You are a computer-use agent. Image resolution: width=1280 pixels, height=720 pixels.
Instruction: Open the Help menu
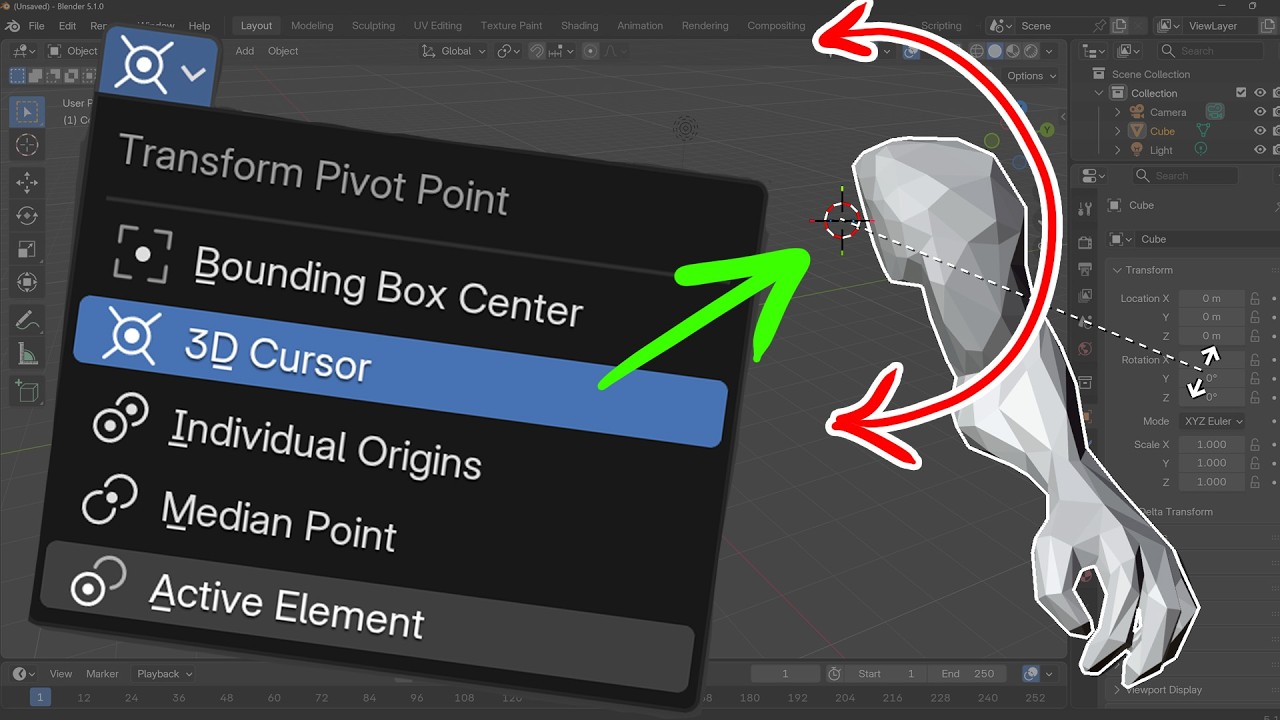click(x=199, y=25)
